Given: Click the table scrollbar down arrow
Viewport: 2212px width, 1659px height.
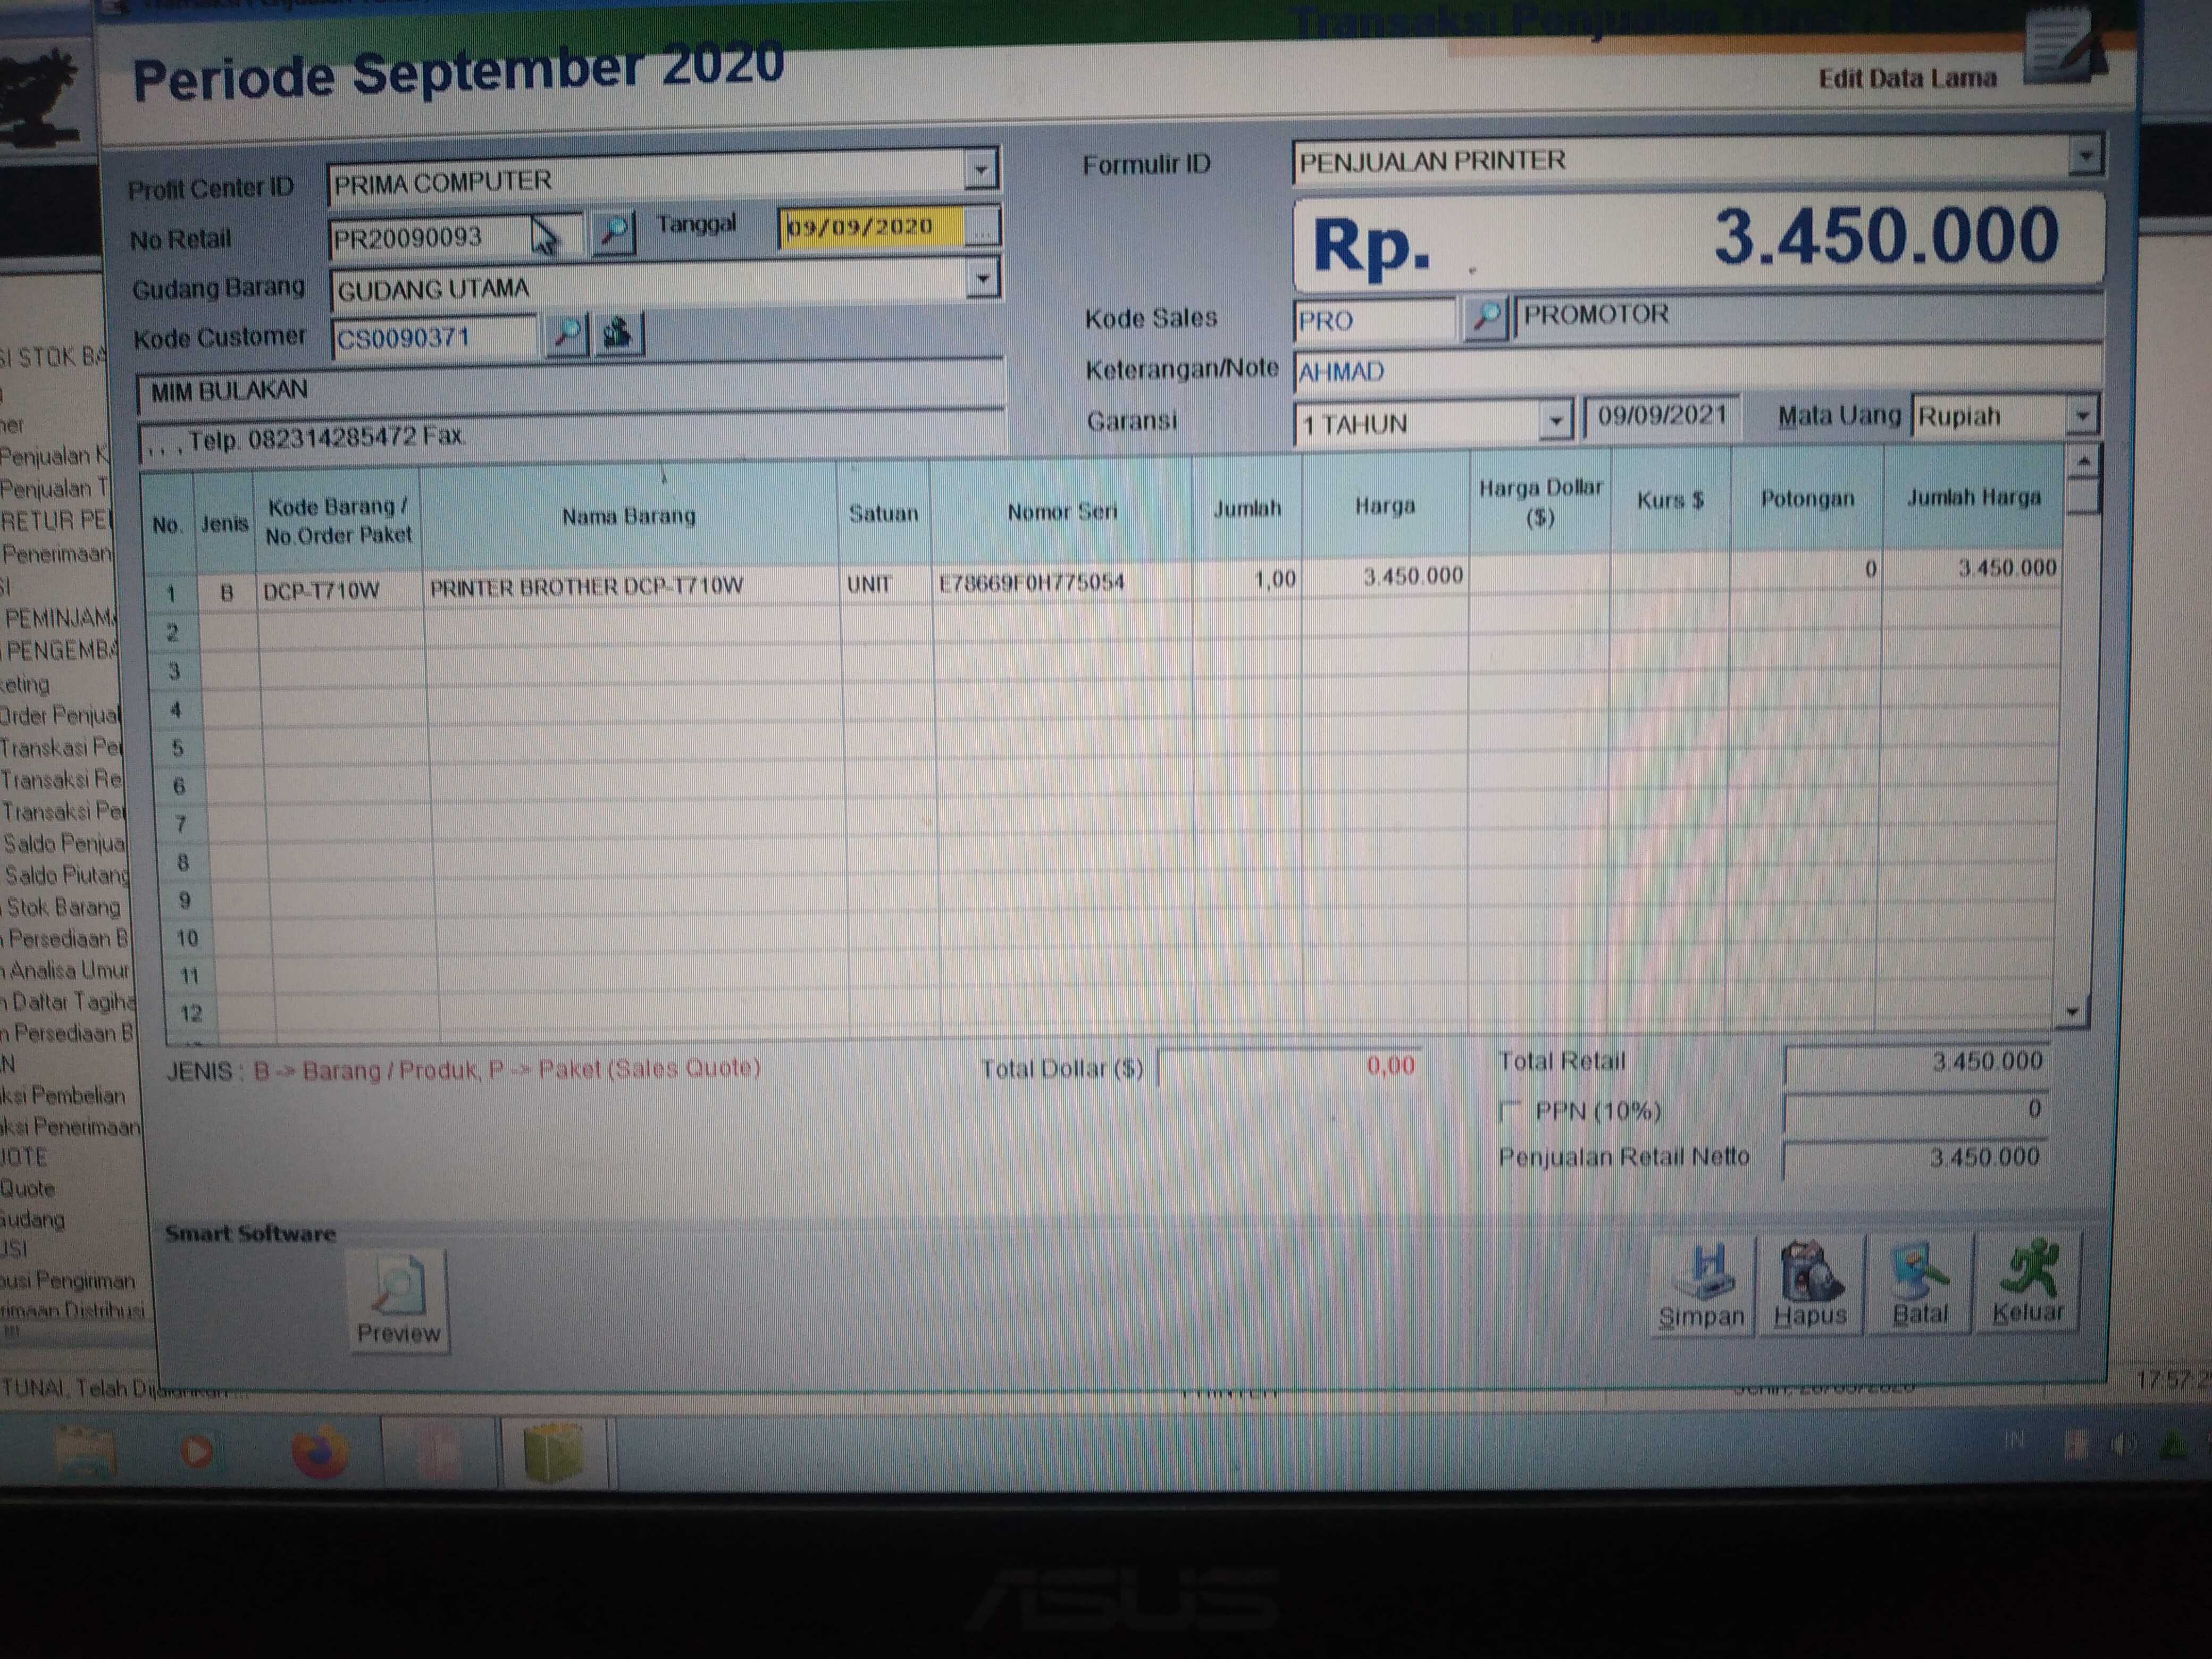Looking at the screenshot, I should [x=2072, y=1012].
